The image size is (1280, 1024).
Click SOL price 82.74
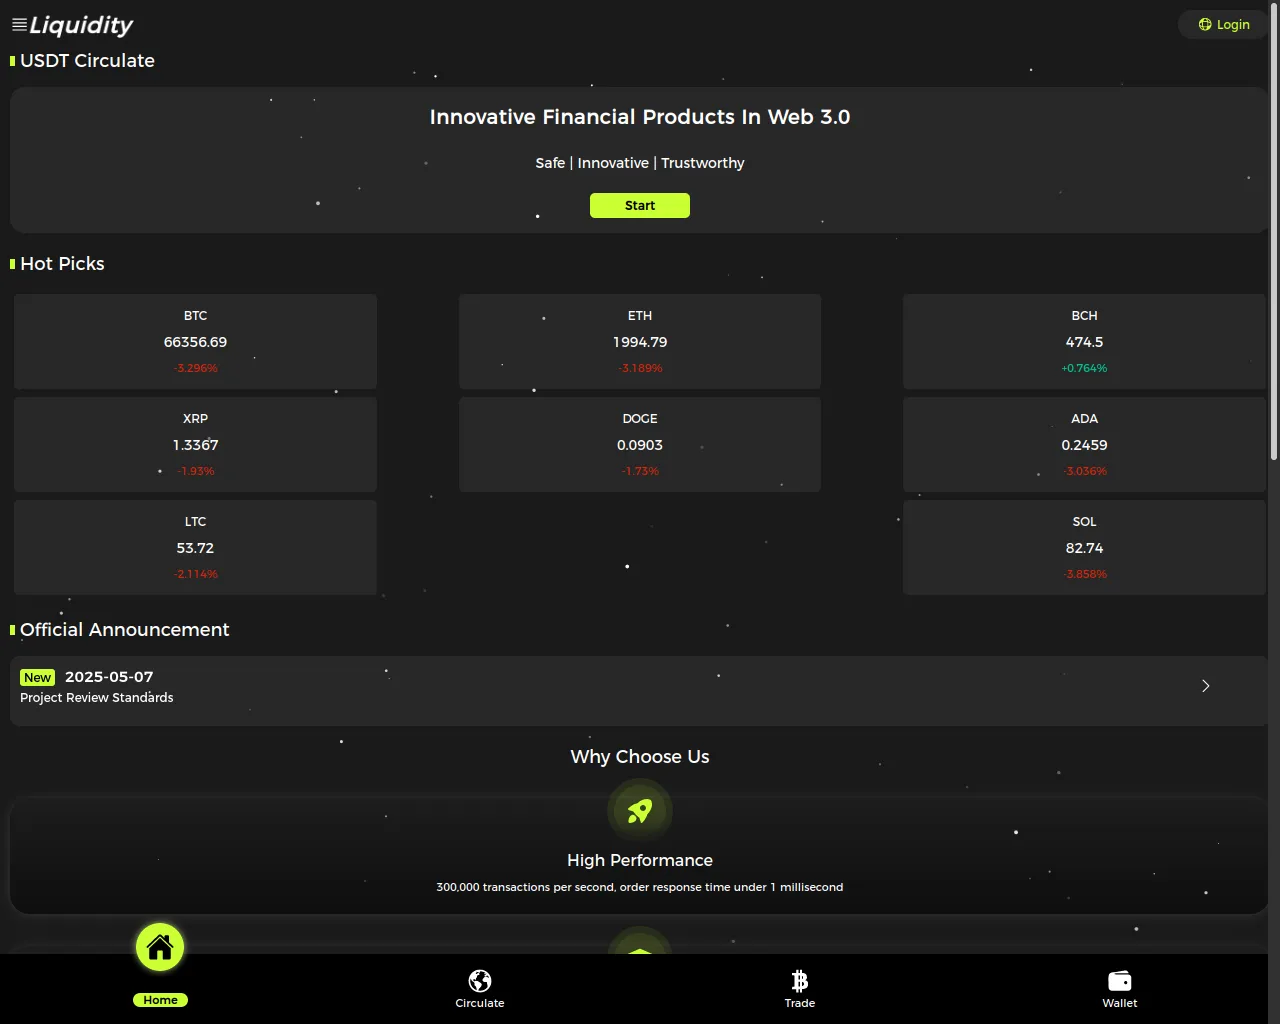1084,548
